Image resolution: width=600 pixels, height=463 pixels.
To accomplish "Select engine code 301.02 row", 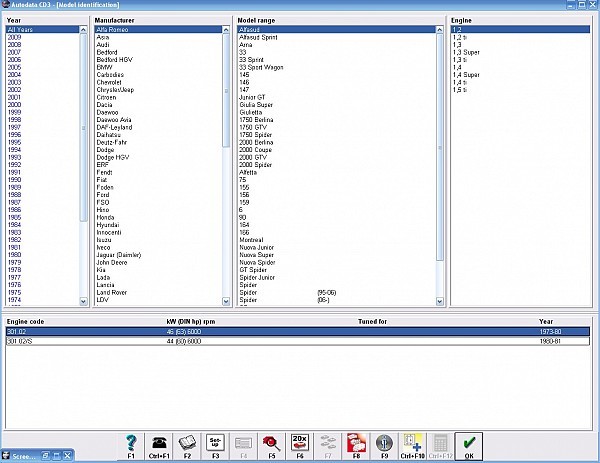I will pos(298,331).
